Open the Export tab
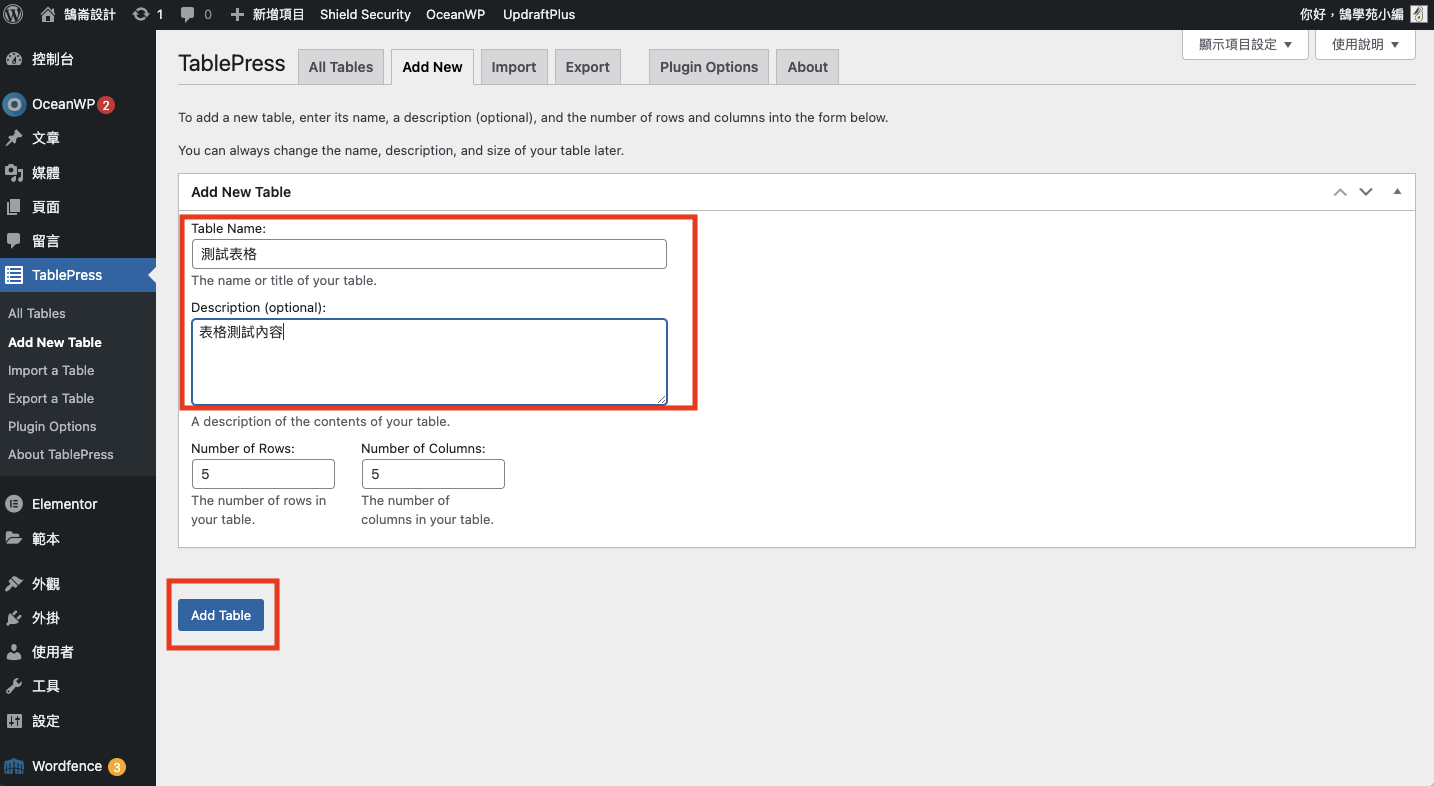This screenshot has height=786, width=1434. pos(588,67)
